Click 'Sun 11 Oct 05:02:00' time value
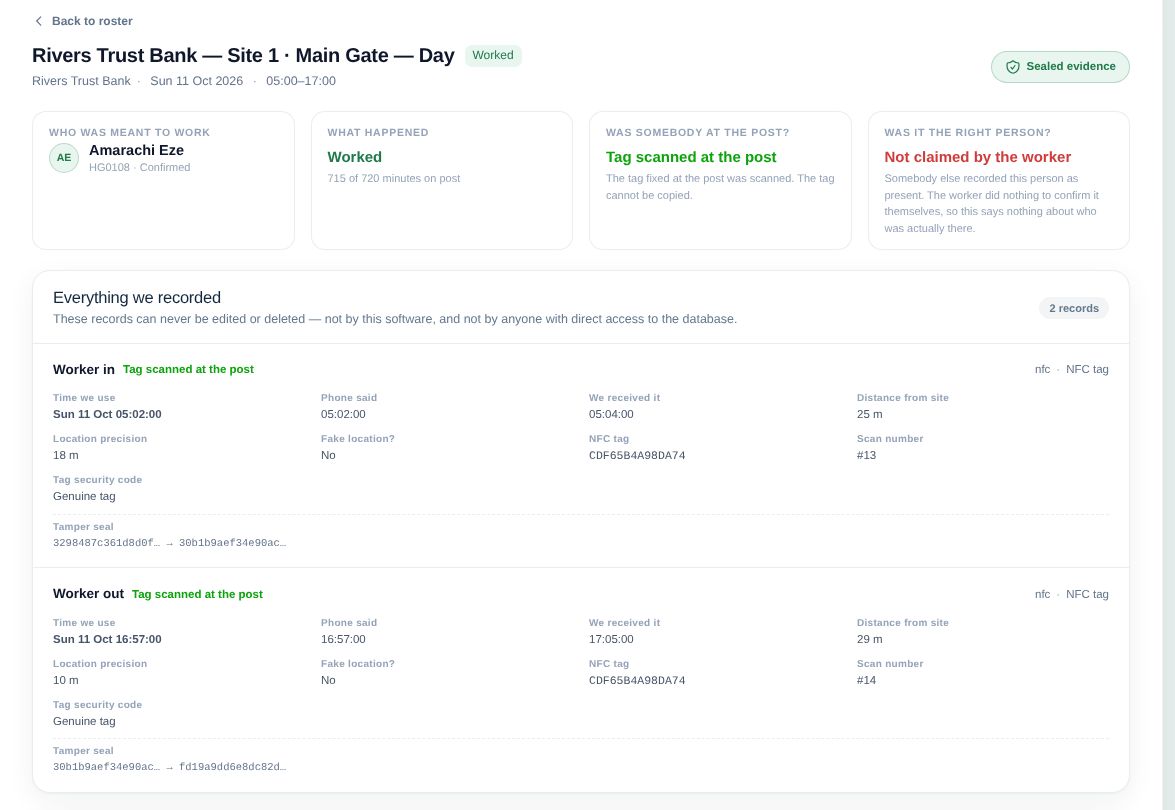The height and width of the screenshot is (810, 1175). click(x=107, y=414)
